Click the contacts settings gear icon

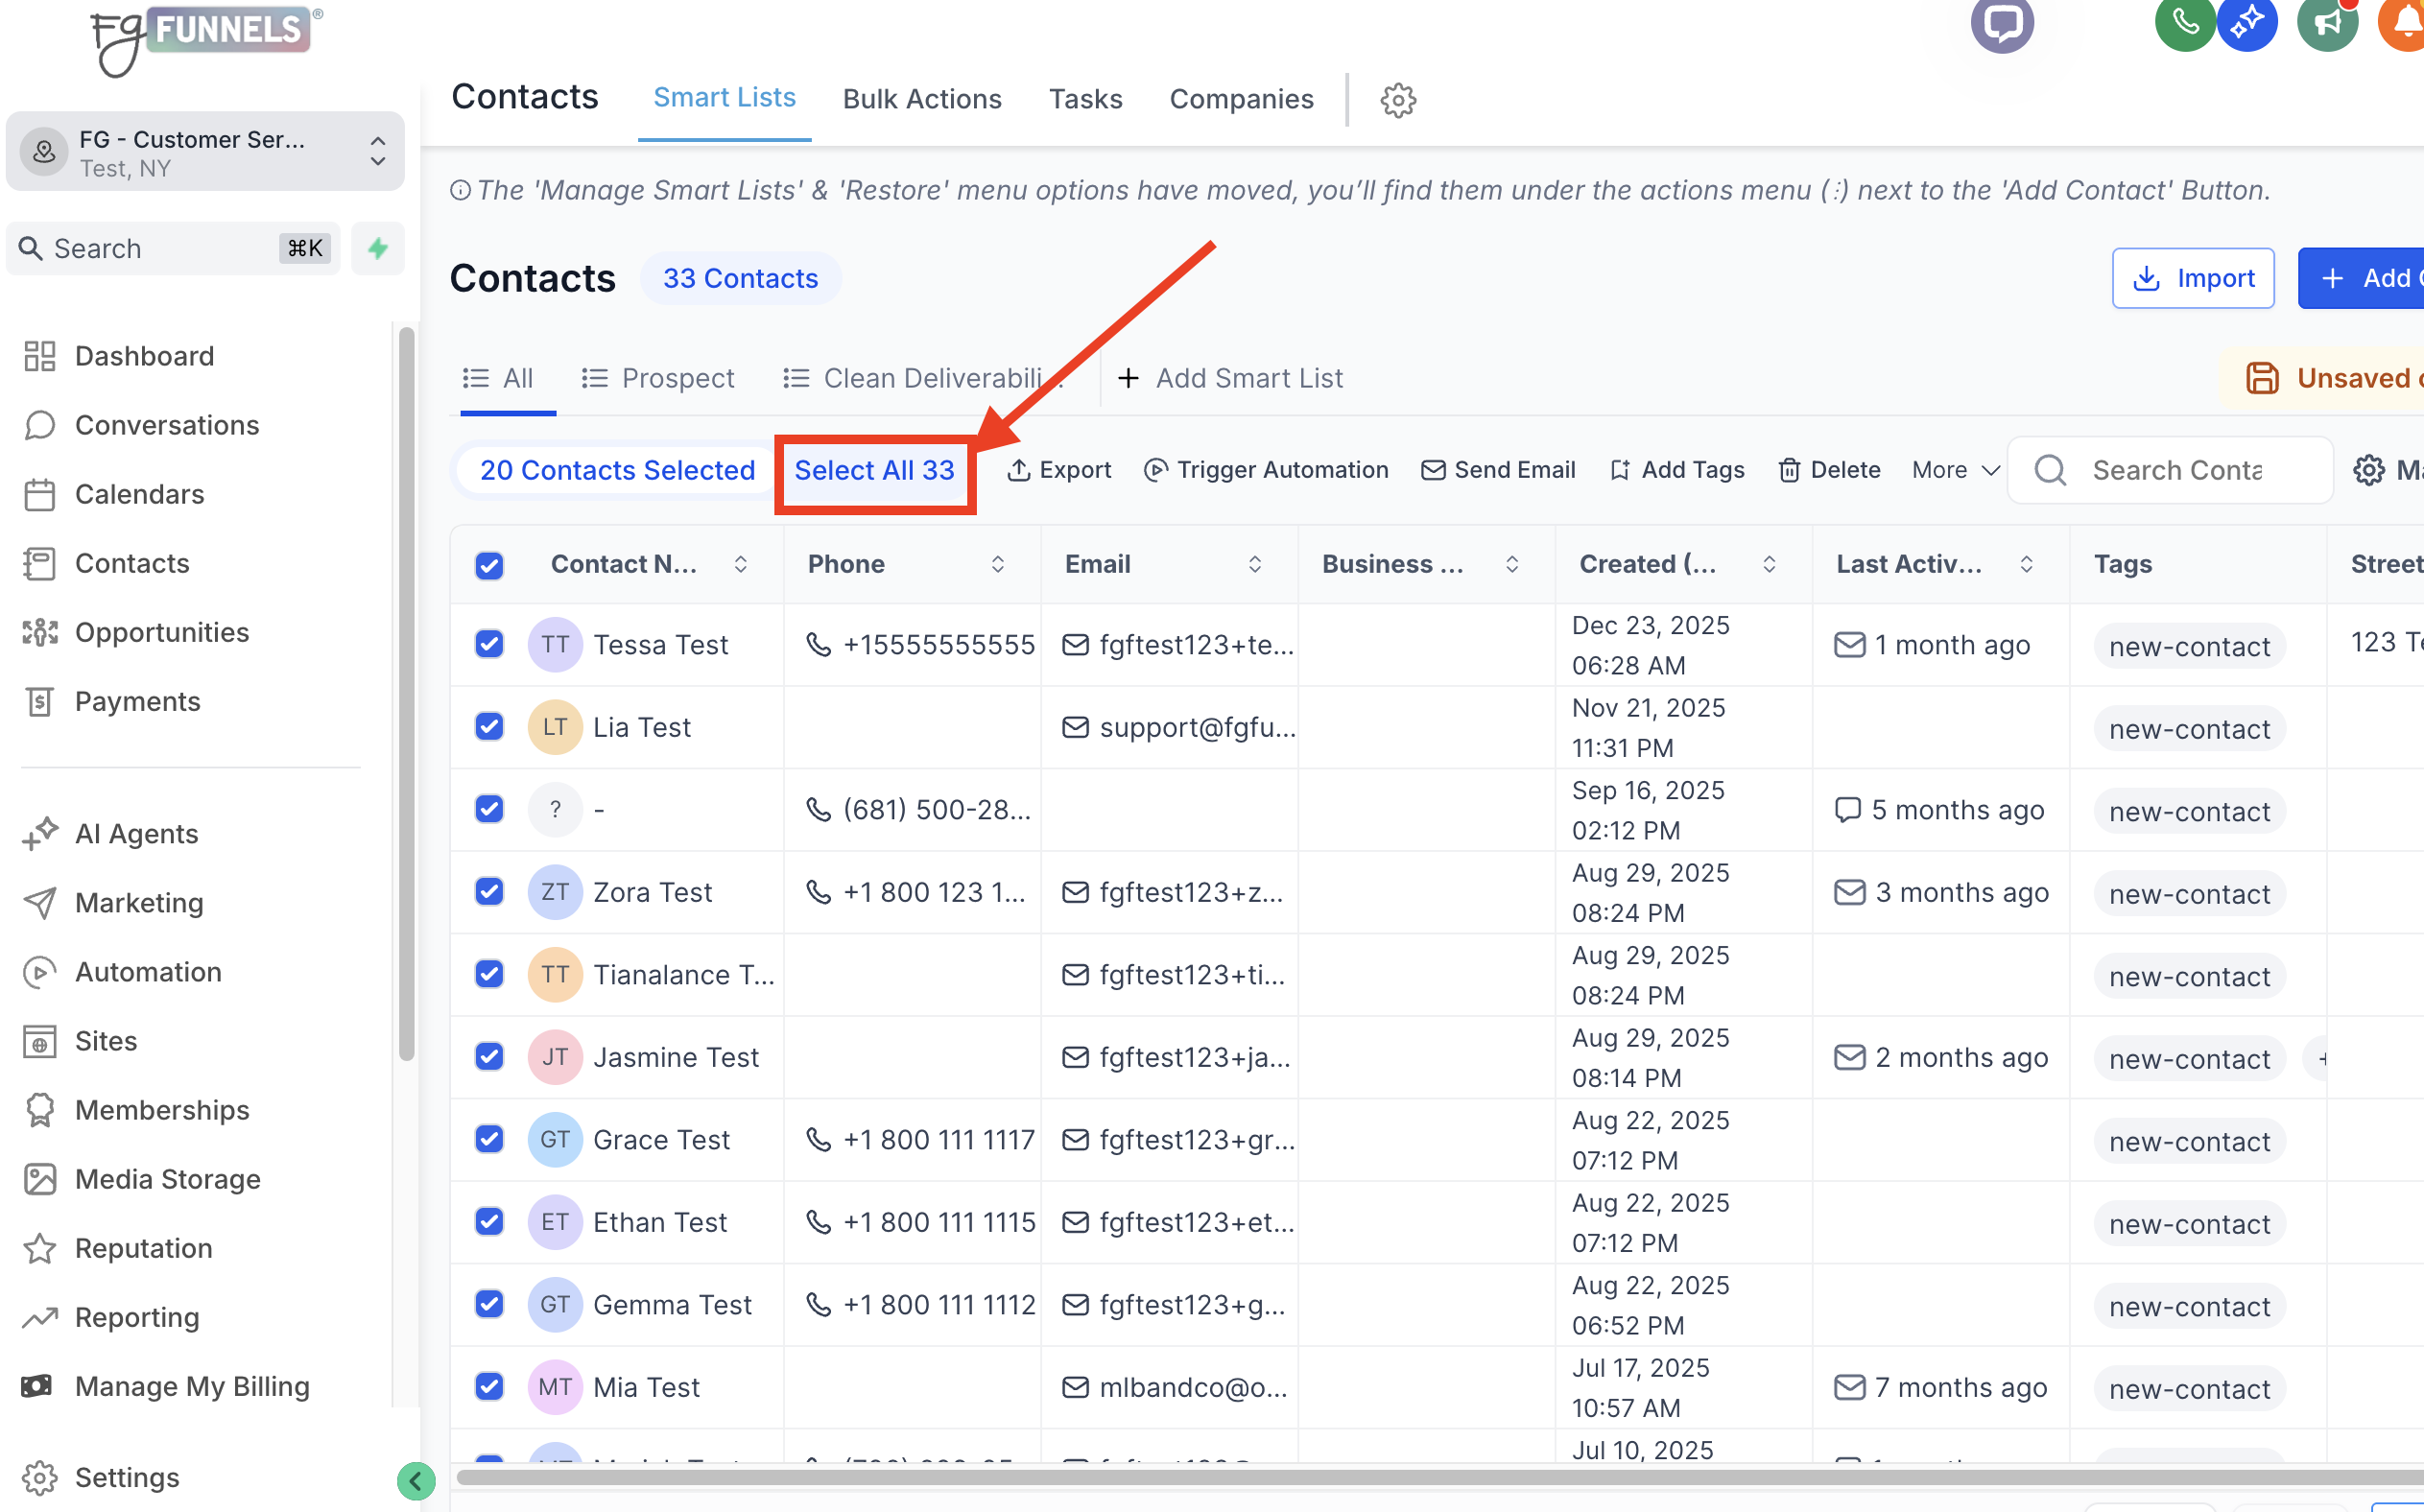click(1398, 100)
